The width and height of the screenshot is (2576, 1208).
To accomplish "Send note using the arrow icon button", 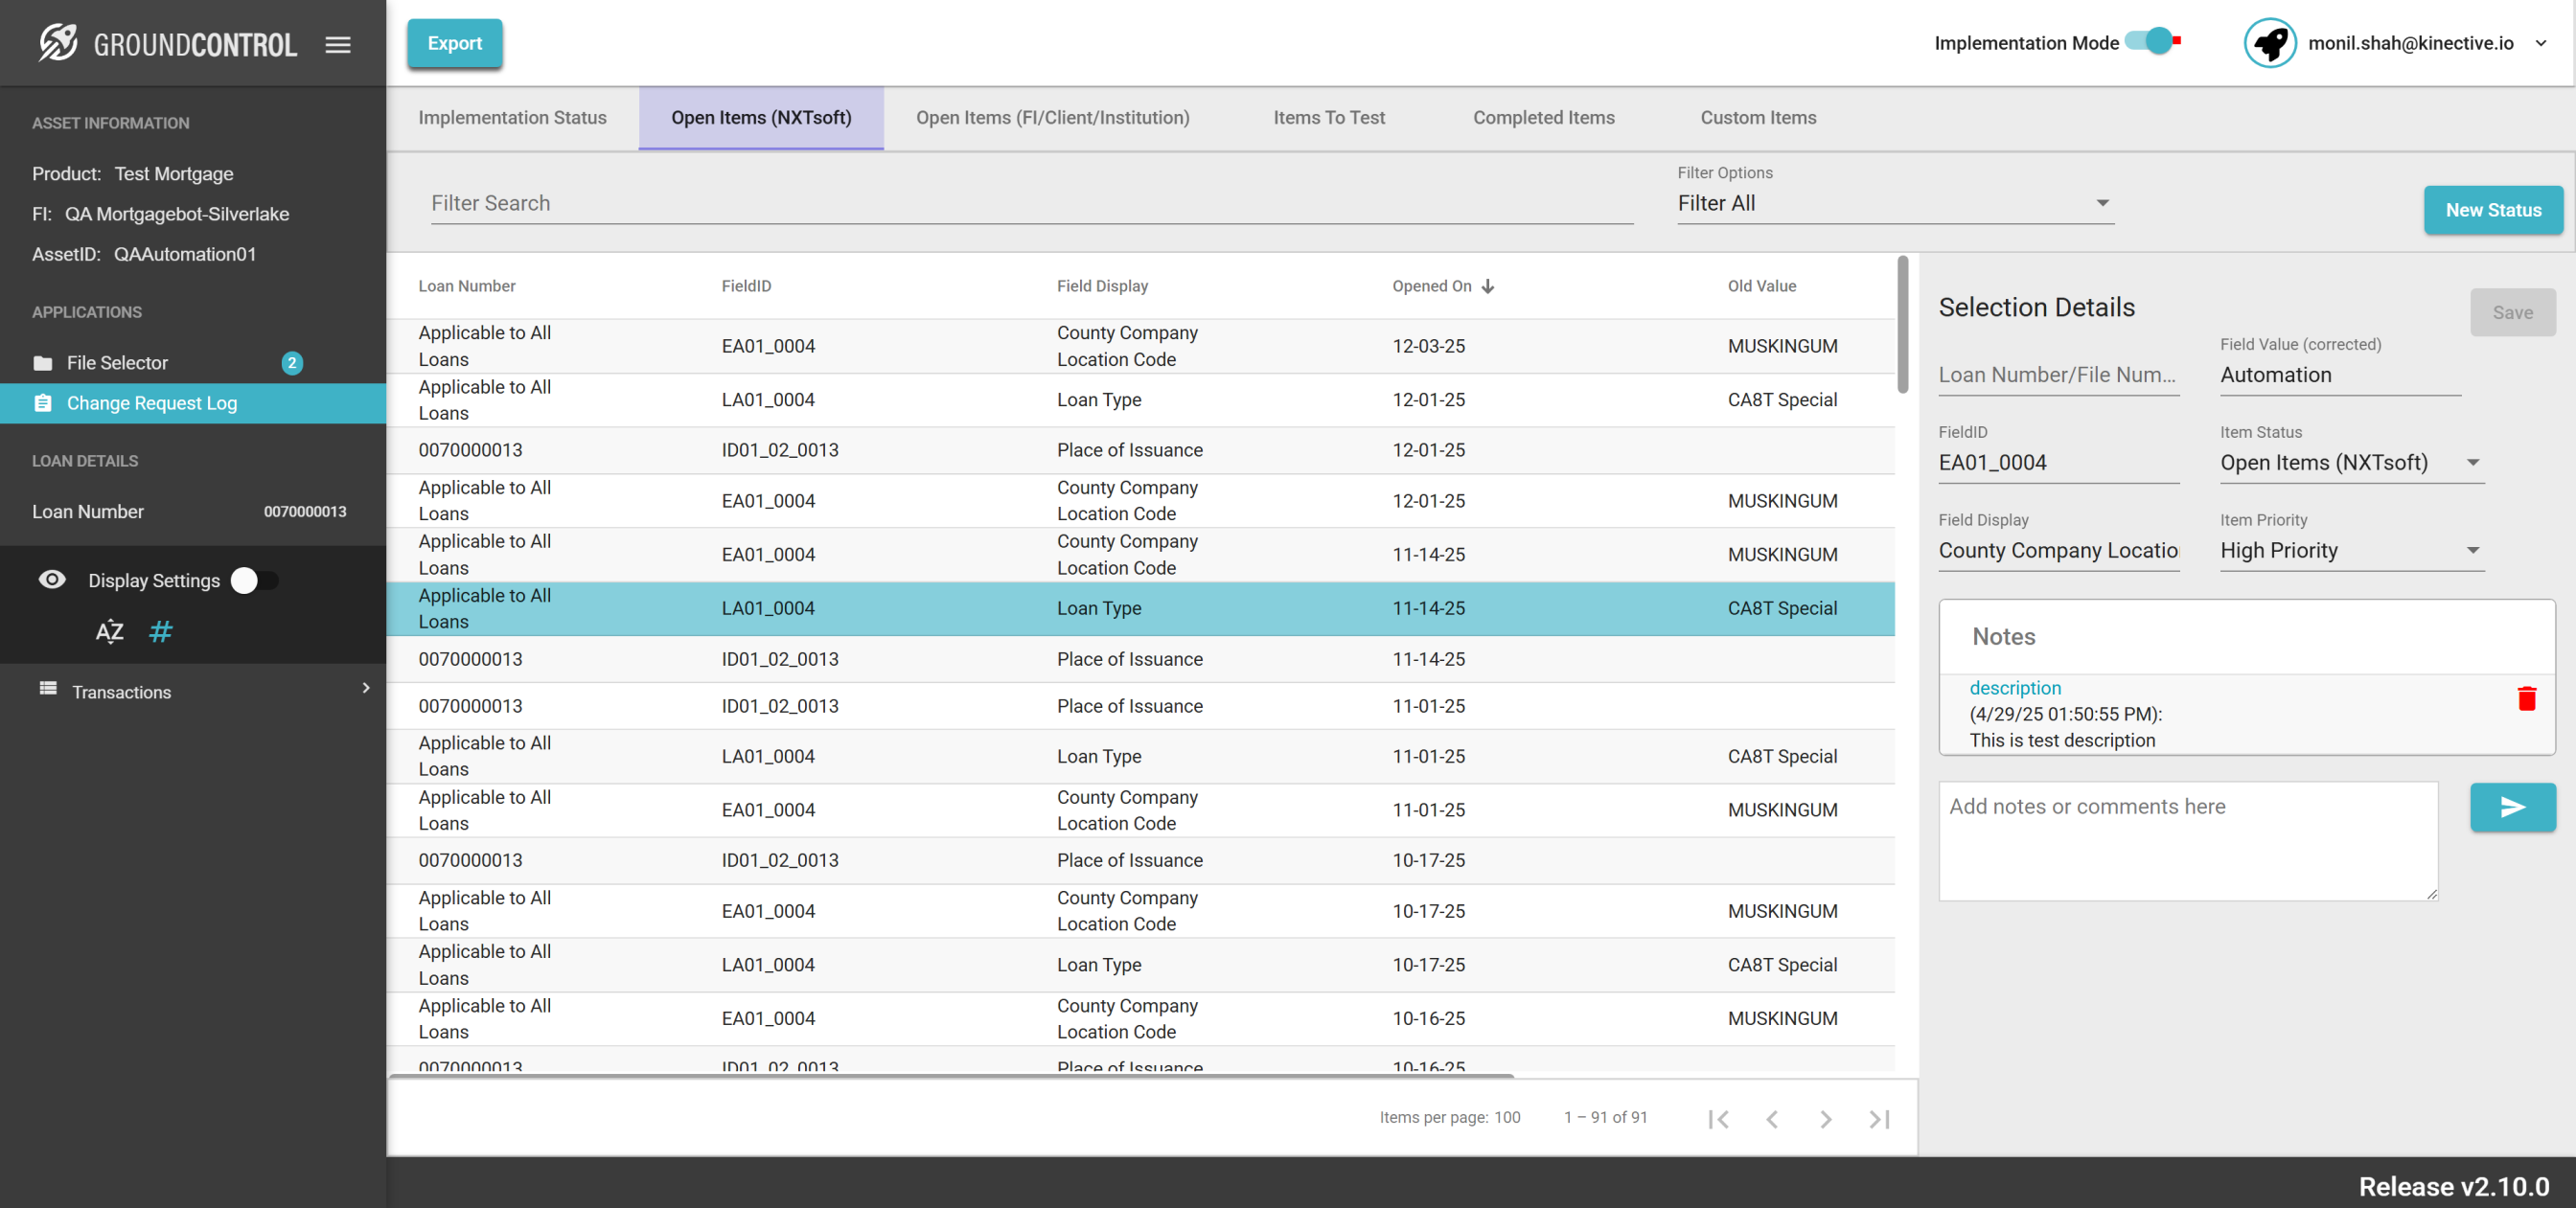I will click(2512, 807).
